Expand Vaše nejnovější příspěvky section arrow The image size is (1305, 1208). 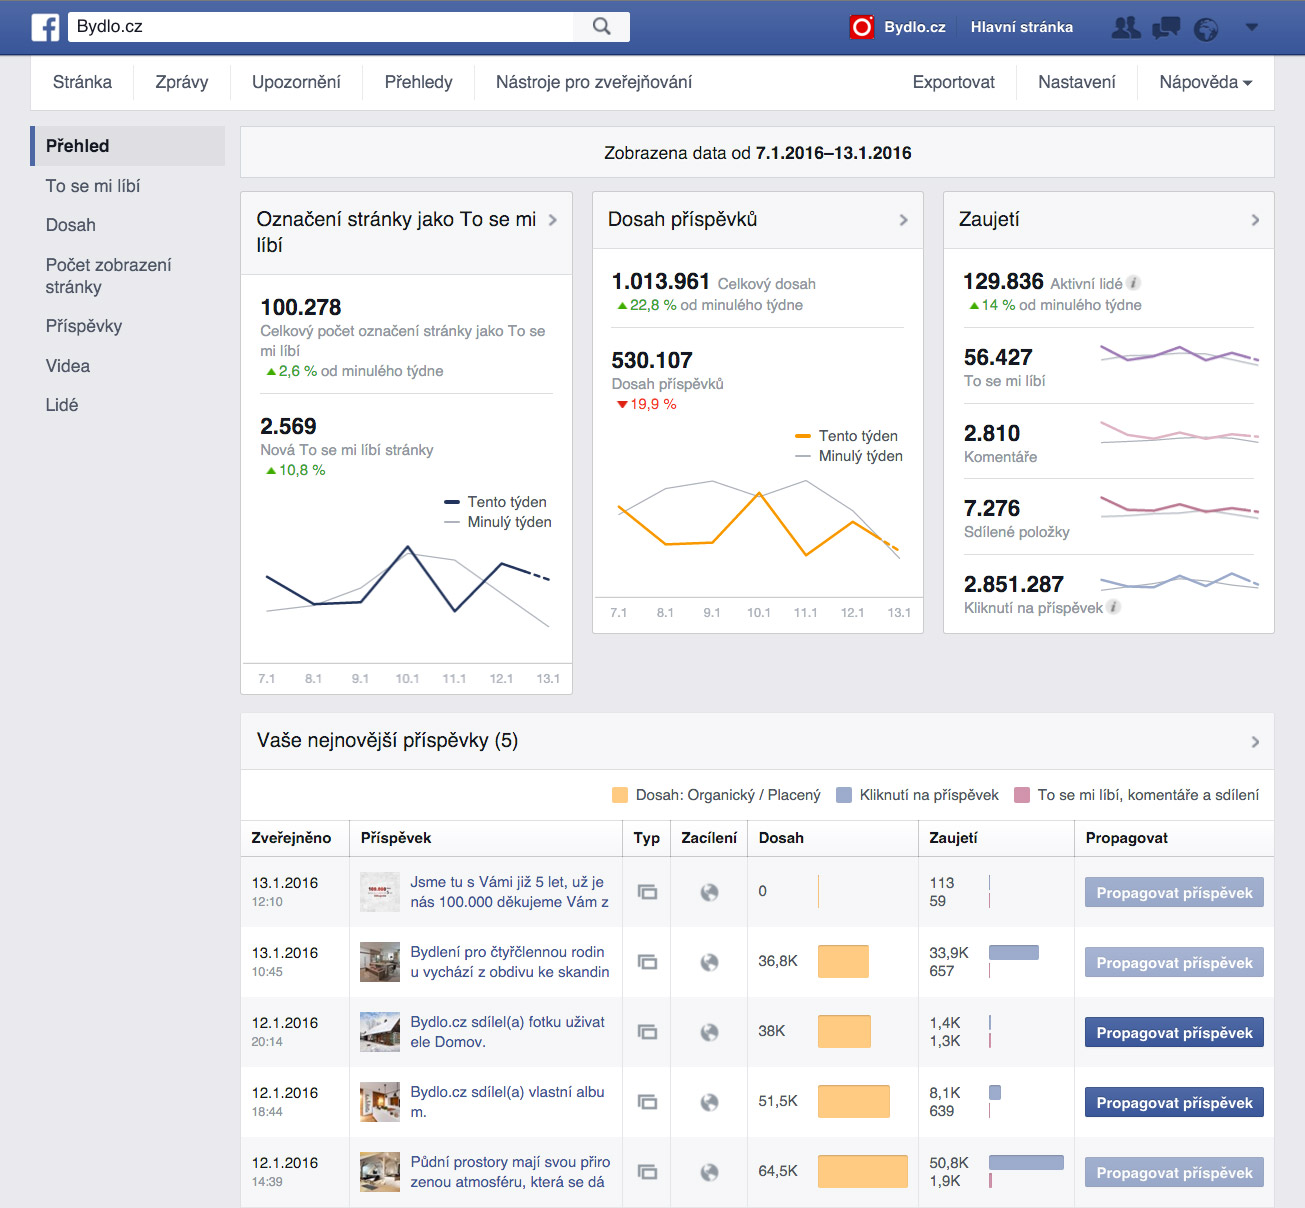[1255, 742]
